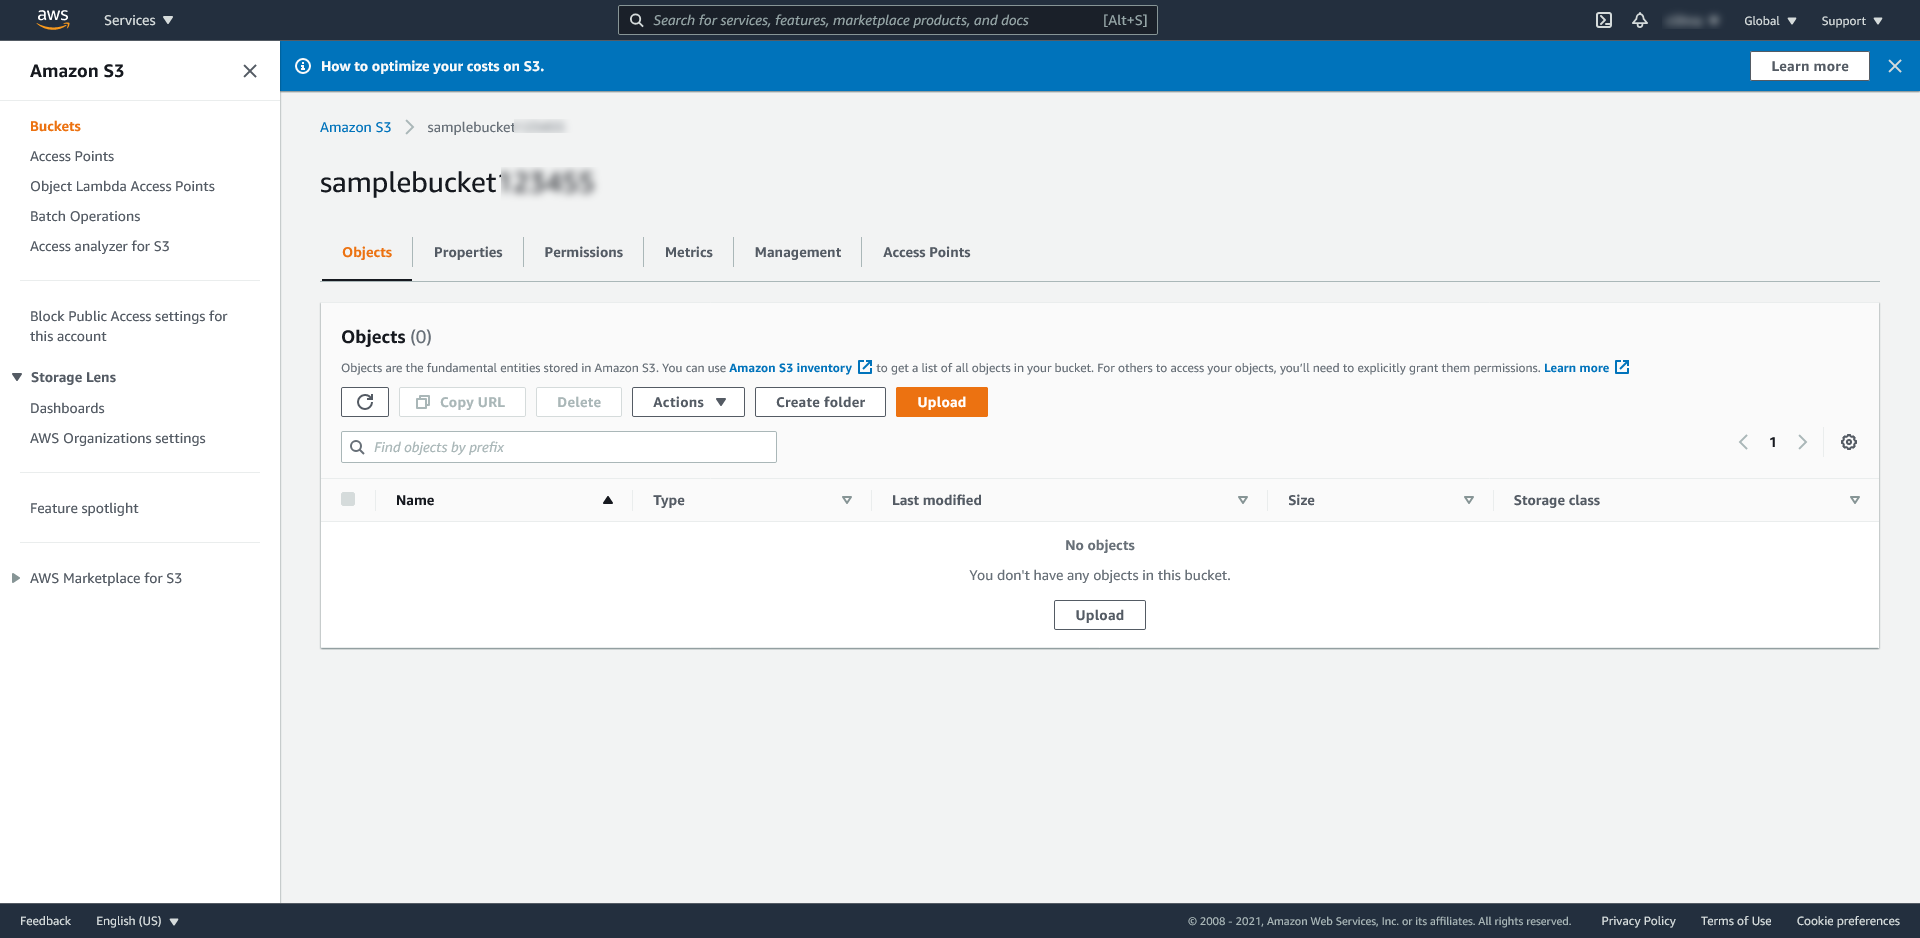Open the Actions dropdown
The image size is (1920, 938).
point(688,402)
